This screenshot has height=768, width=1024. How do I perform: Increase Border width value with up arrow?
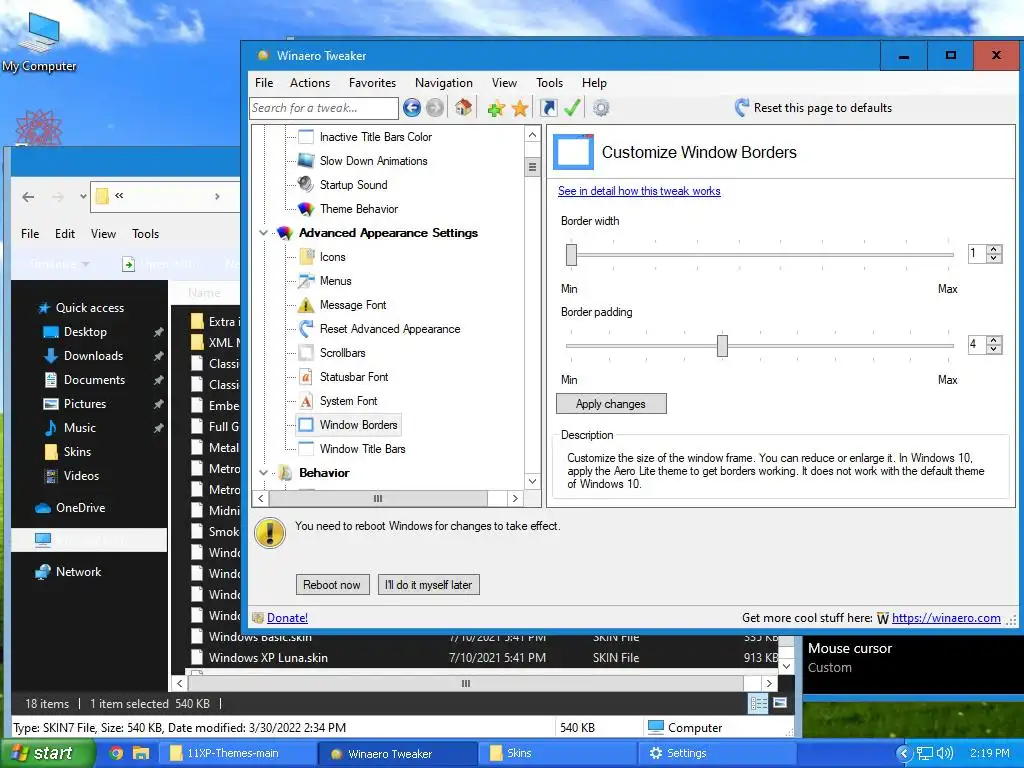click(x=993, y=249)
